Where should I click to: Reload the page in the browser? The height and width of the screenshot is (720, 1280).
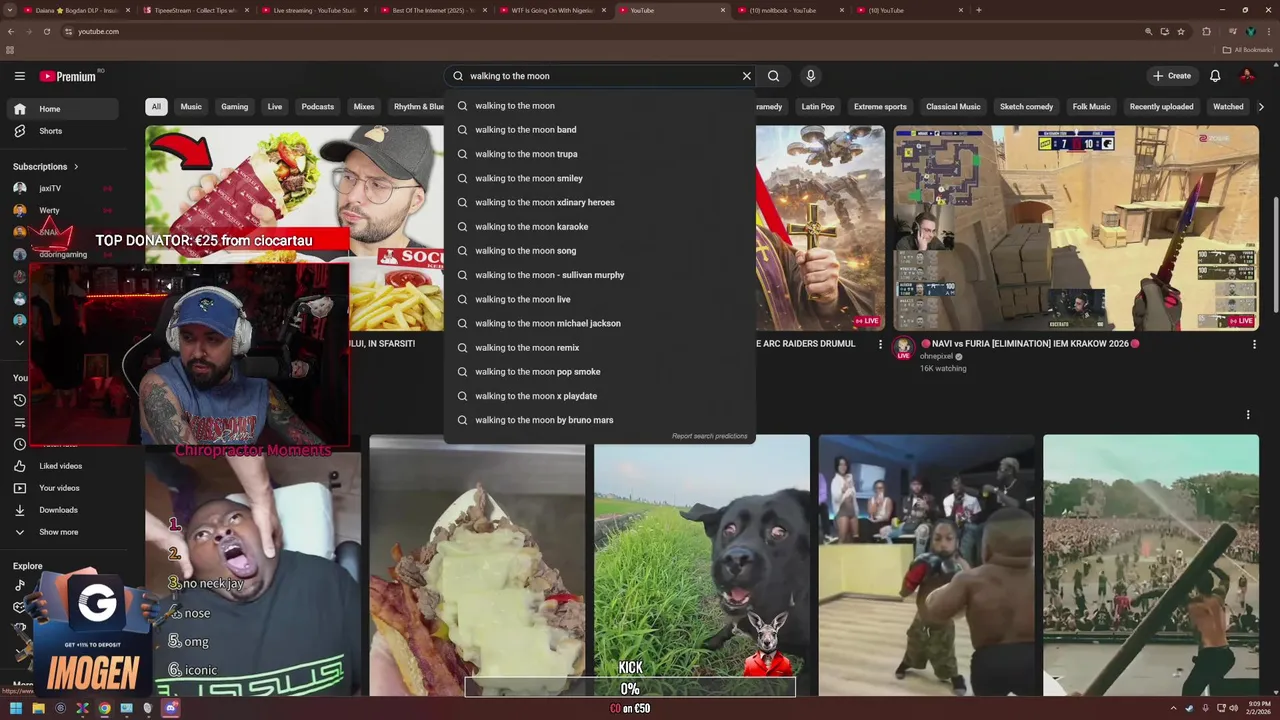coord(46,31)
